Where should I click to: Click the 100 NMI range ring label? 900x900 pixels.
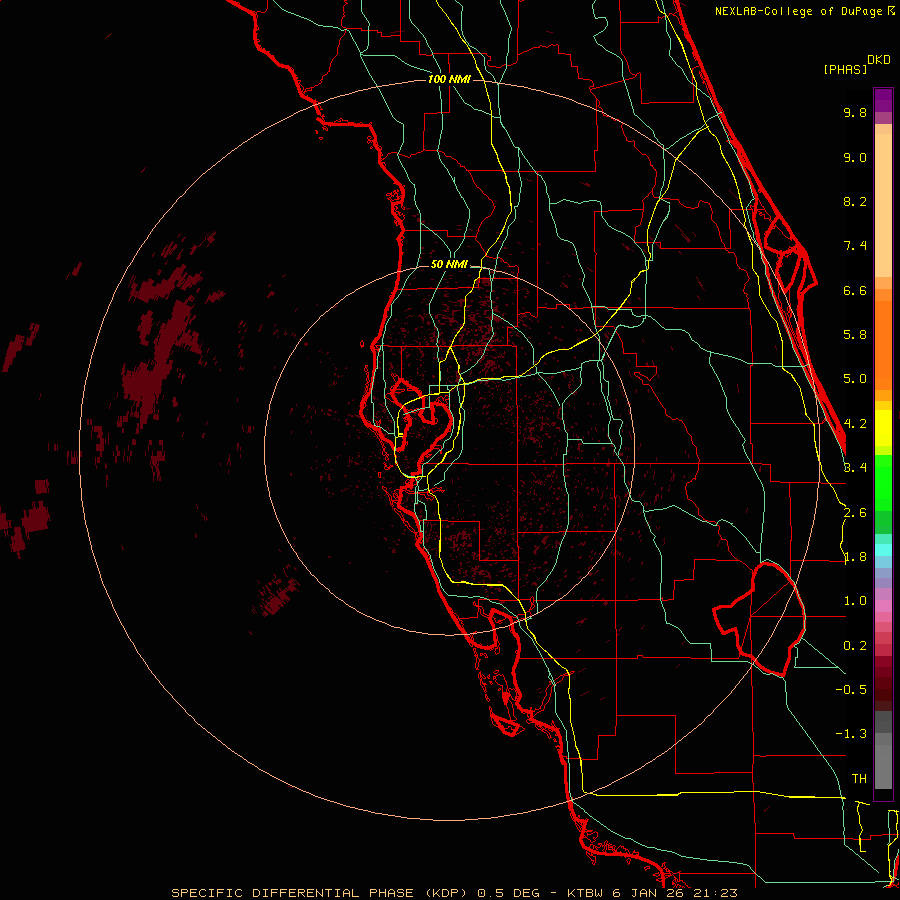click(x=449, y=79)
